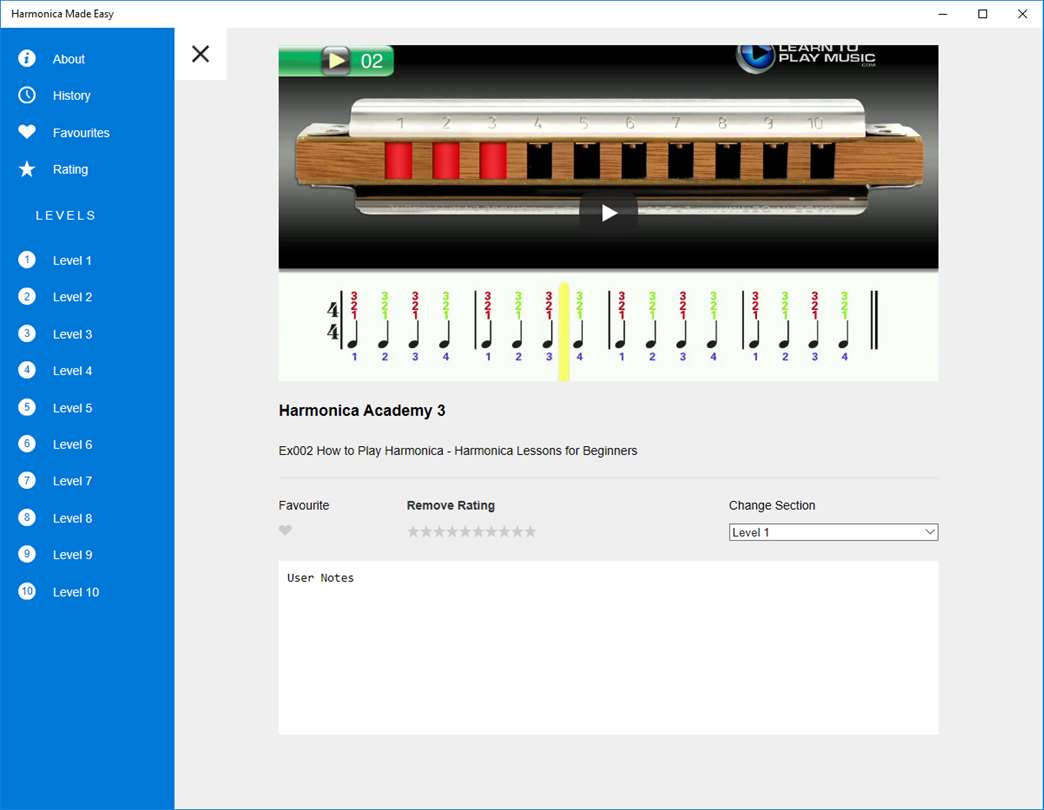Click the Level 6 number badge
The image size is (1044, 810).
click(x=27, y=444)
